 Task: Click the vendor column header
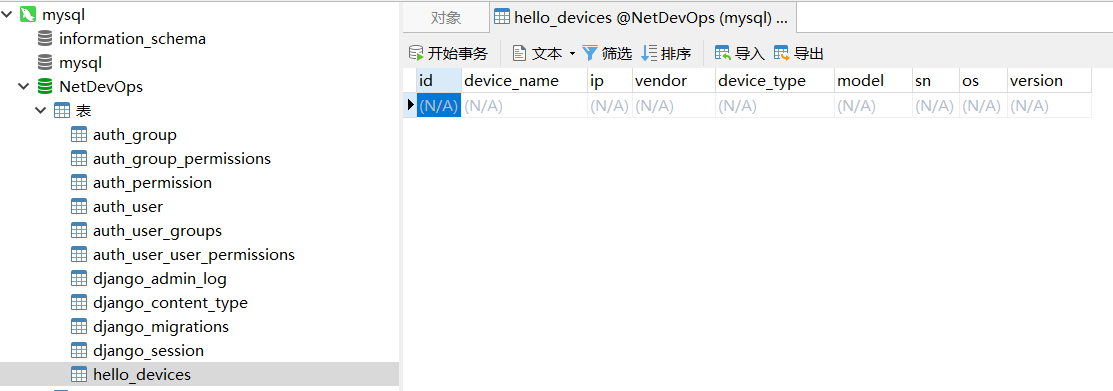[674, 81]
